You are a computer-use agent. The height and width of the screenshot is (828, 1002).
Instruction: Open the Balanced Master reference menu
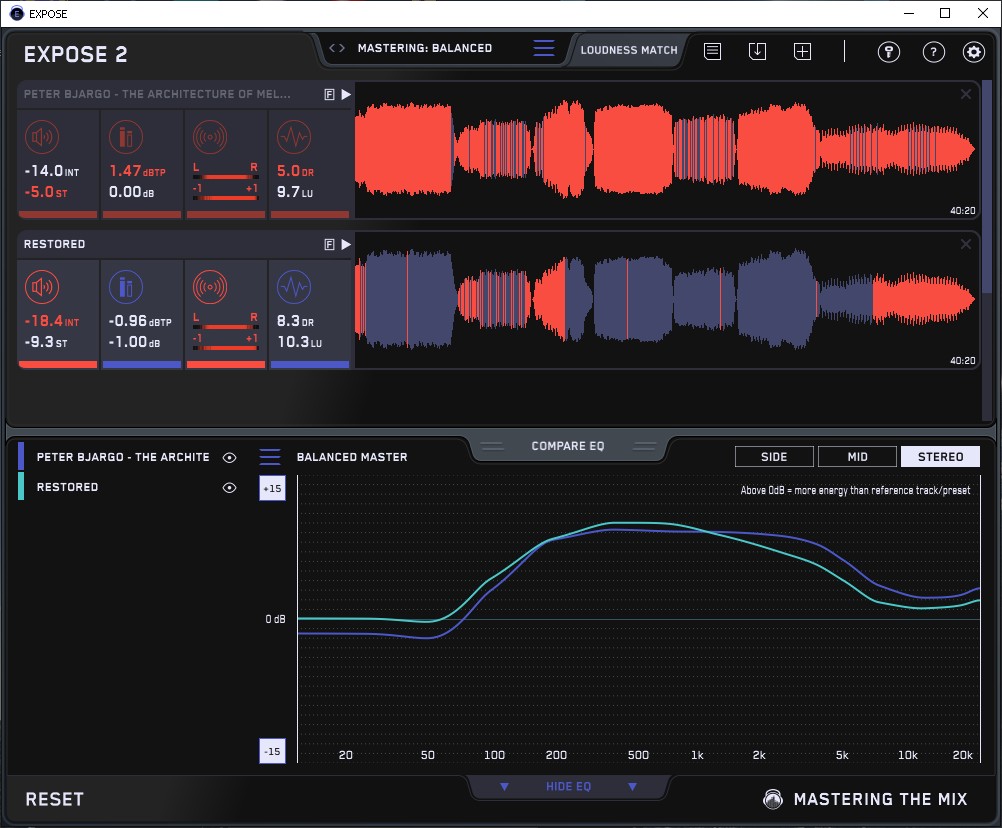point(270,457)
